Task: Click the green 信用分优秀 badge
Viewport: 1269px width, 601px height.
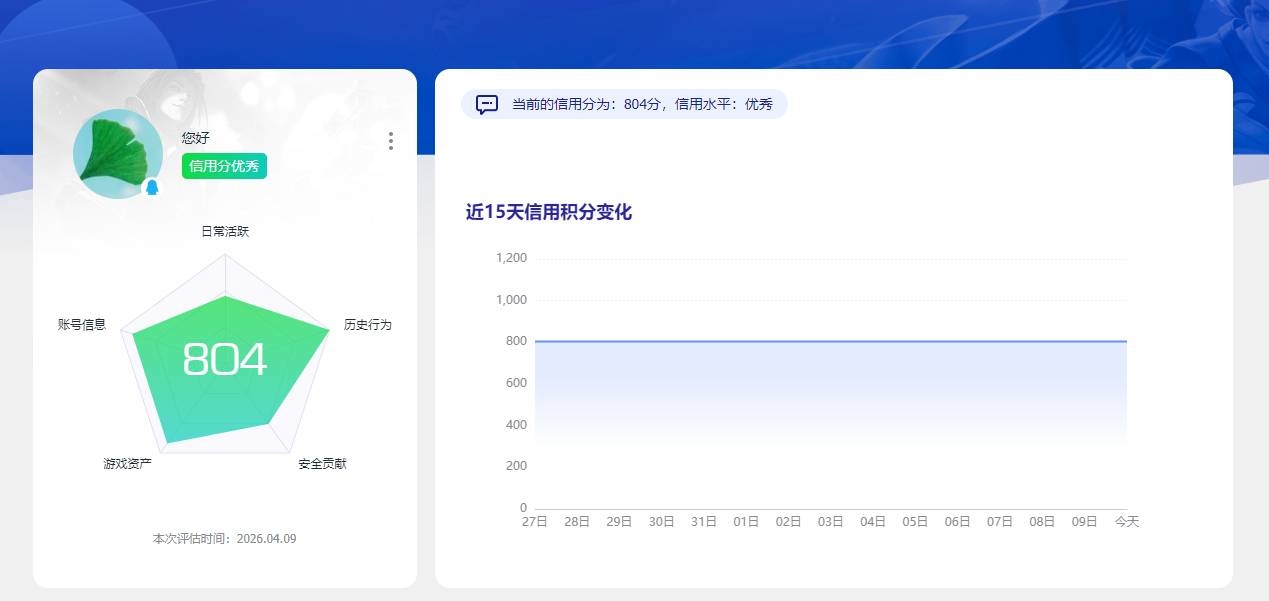Action: (x=222, y=166)
